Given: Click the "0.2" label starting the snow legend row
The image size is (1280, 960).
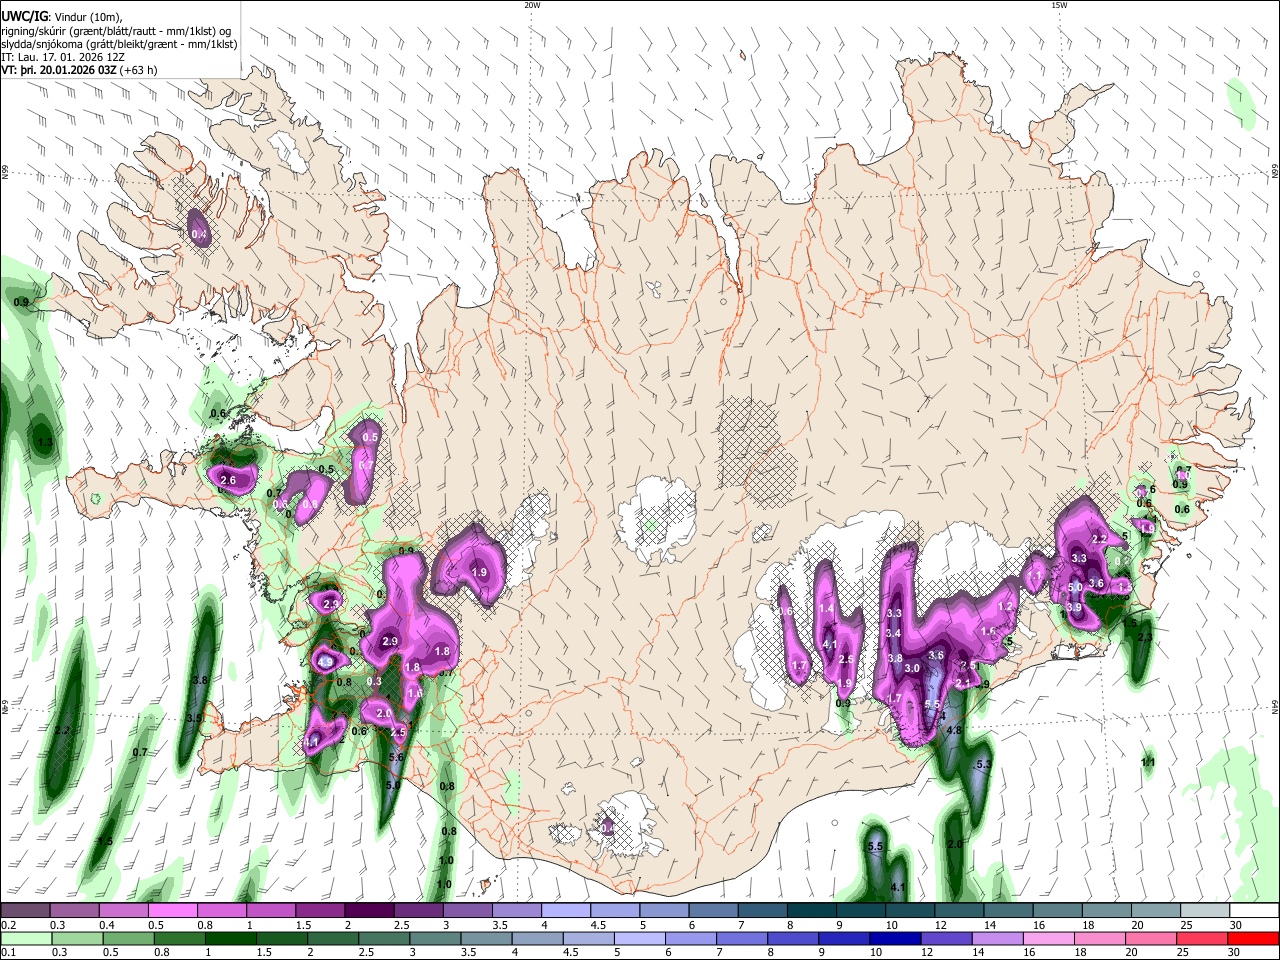Looking at the screenshot, I should (x=8, y=925).
